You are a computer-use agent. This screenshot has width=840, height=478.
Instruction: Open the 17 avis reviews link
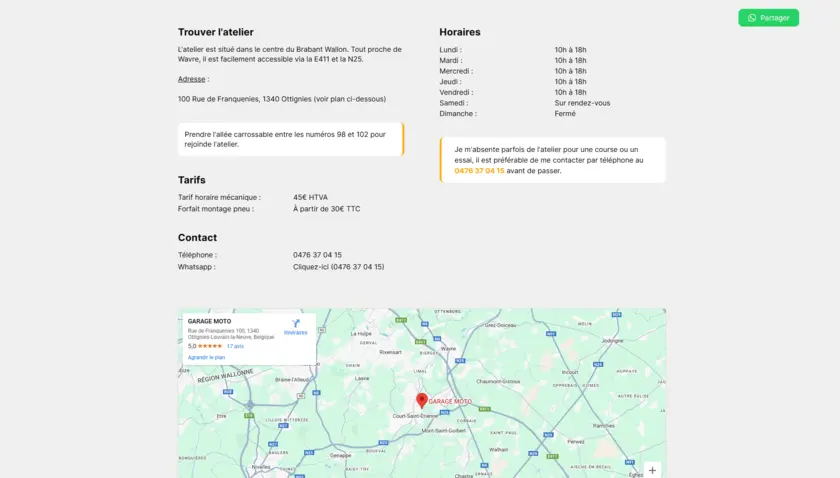tap(235, 346)
